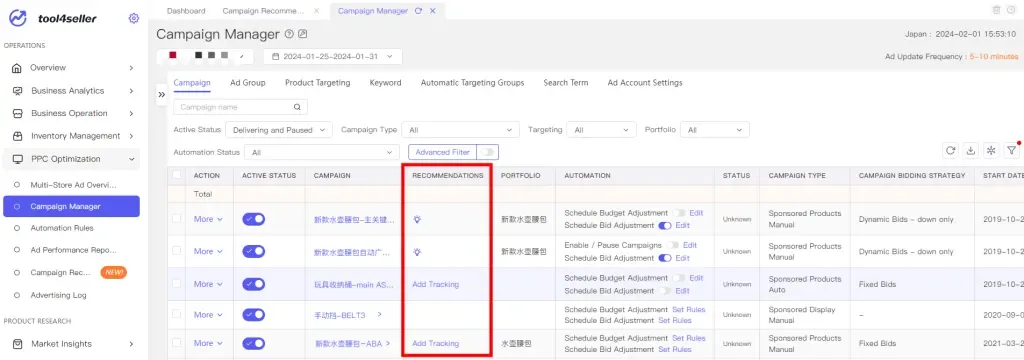Open the 手动挡-BELT3 campaign link
The height and width of the screenshot is (360, 1024).
[x=340, y=315]
